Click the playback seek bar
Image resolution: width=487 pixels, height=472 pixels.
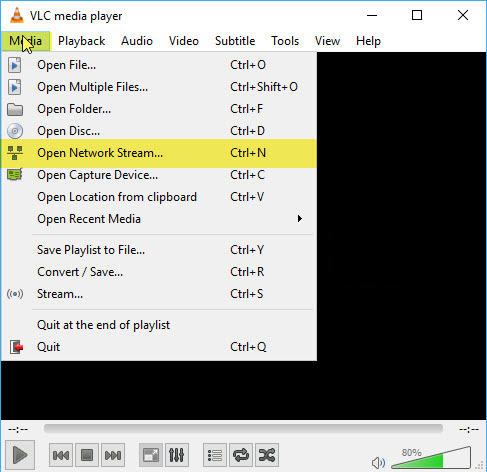tap(243, 429)
